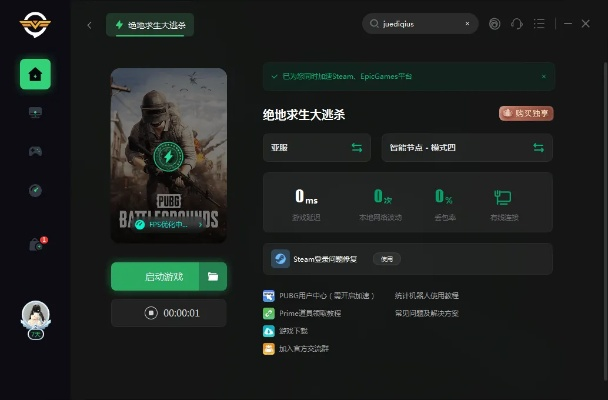Click the Steam login repair icon
This screenshot has width=608, height=400.
click(x=281, y=259)
